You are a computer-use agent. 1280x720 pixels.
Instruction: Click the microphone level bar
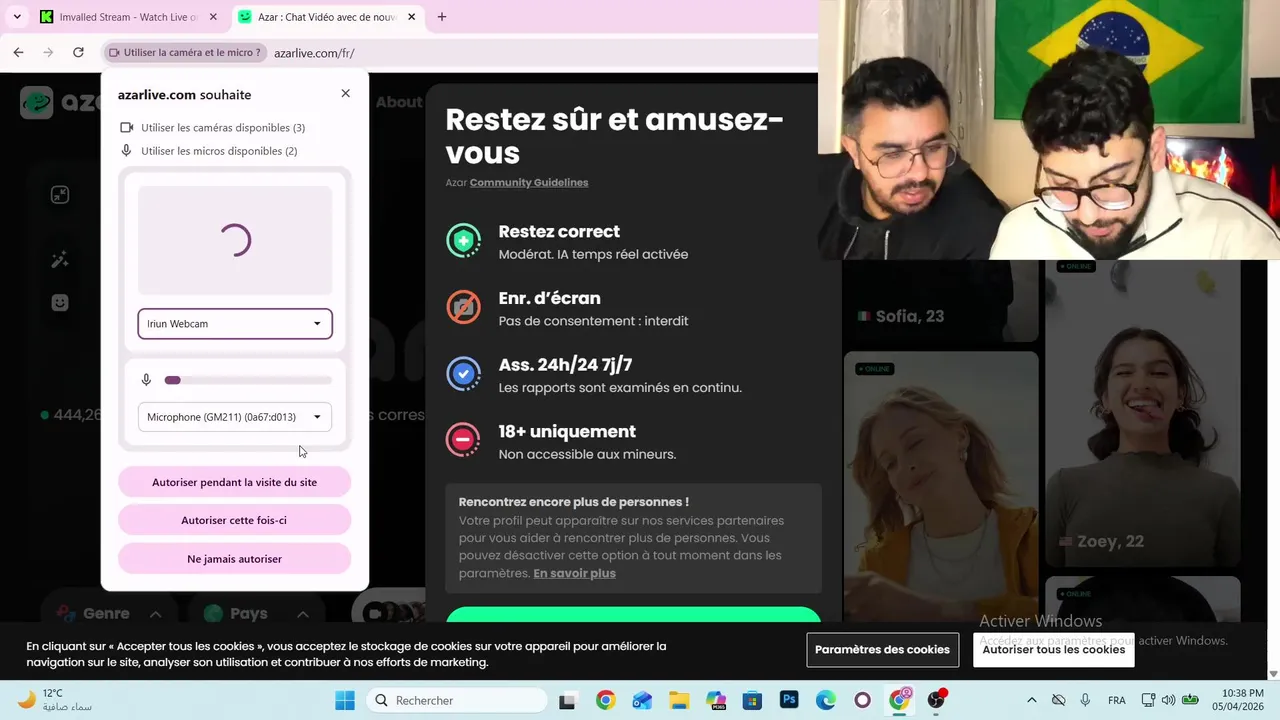click(x=248, y=380)
